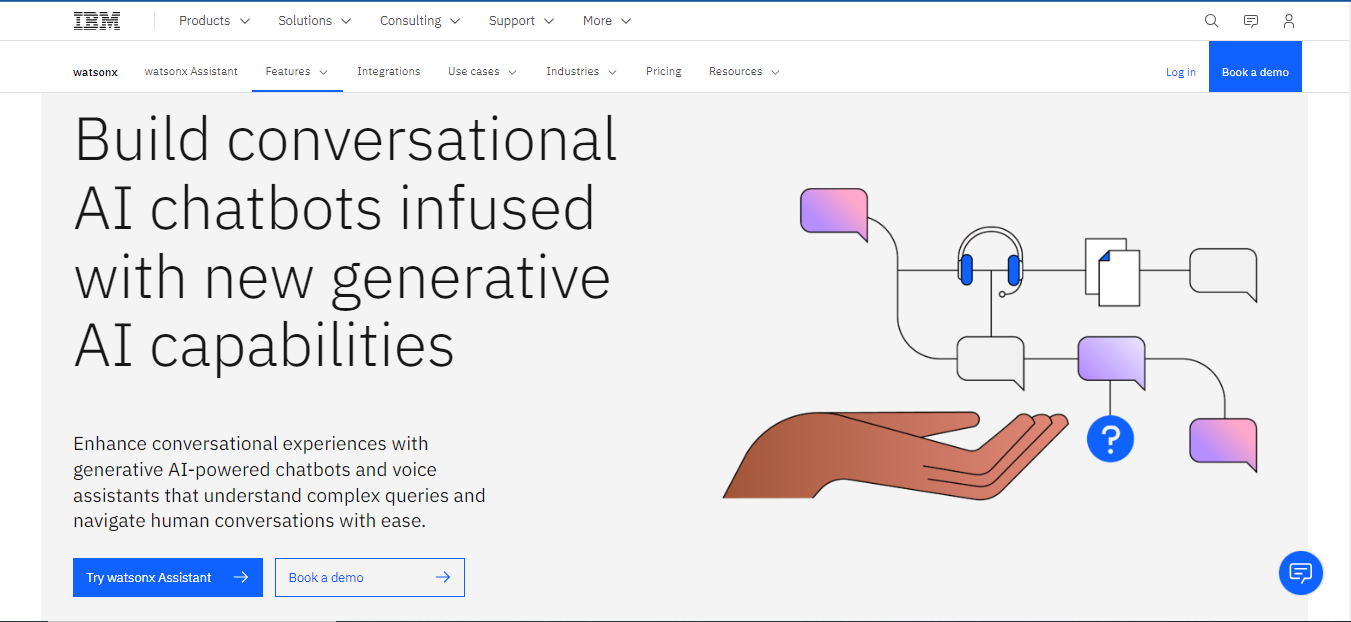The width and height of the screenshot is (1351, 622).
Task: Select the watsonx Assistant nav item
Action: pyautogui.click(x=191, y=71)
